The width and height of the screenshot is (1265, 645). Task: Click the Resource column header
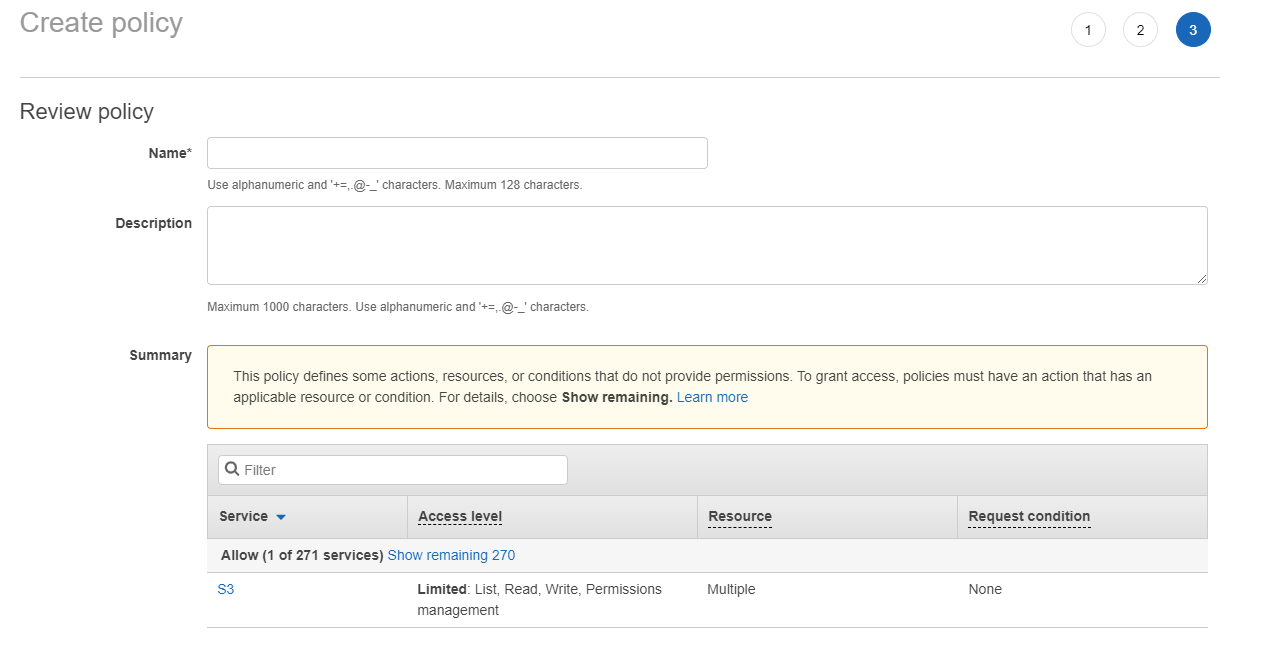point(740,517)
